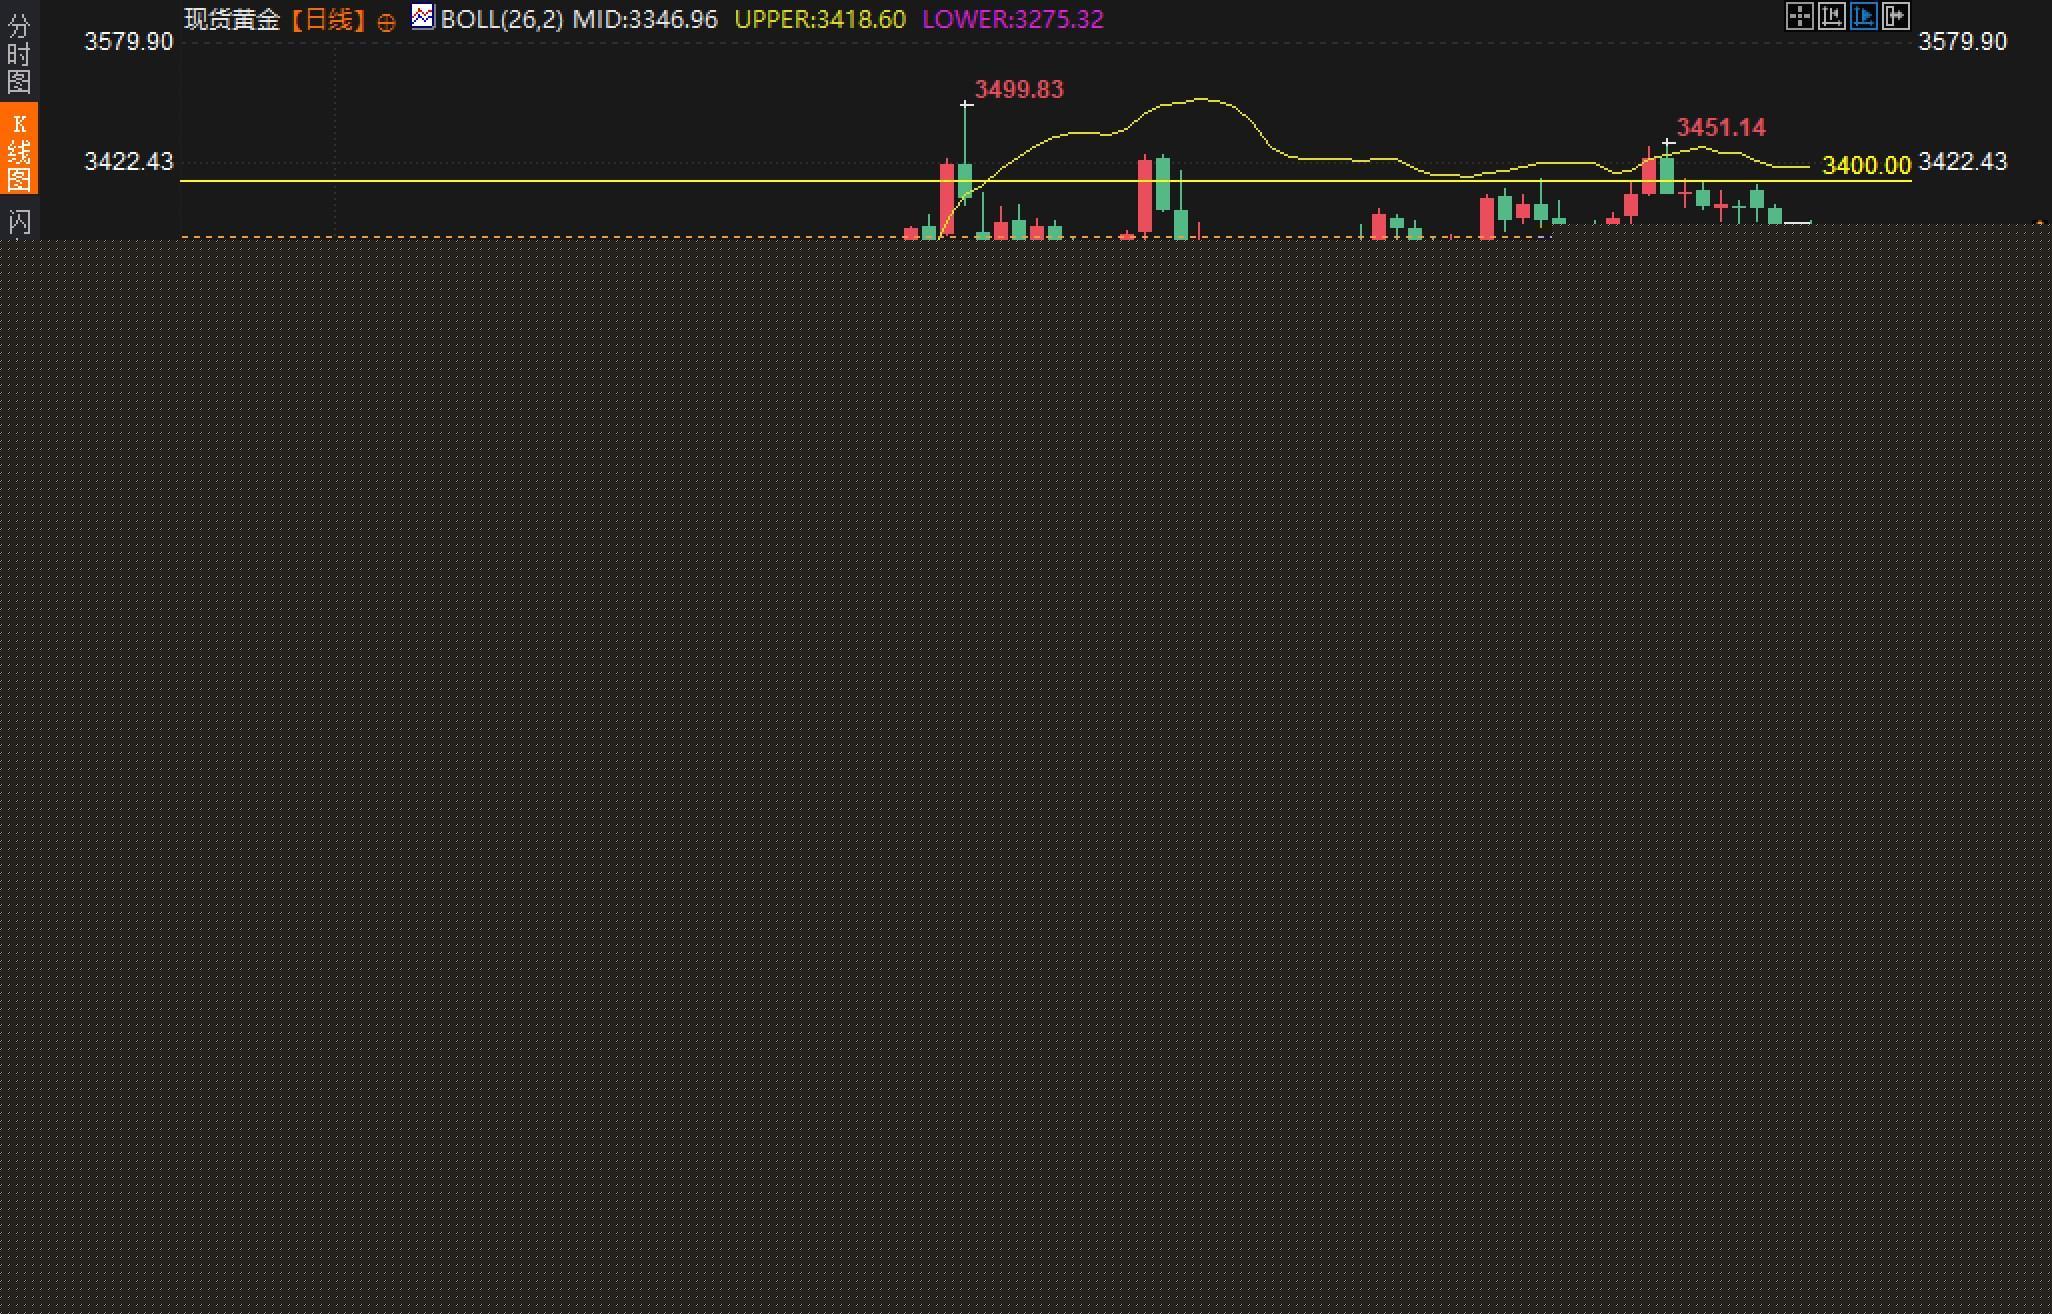Select the K线图 sidebar tab
The width and height of the screenshot is (2052, 1314).
pyautogui.click(x=18, y=150)
